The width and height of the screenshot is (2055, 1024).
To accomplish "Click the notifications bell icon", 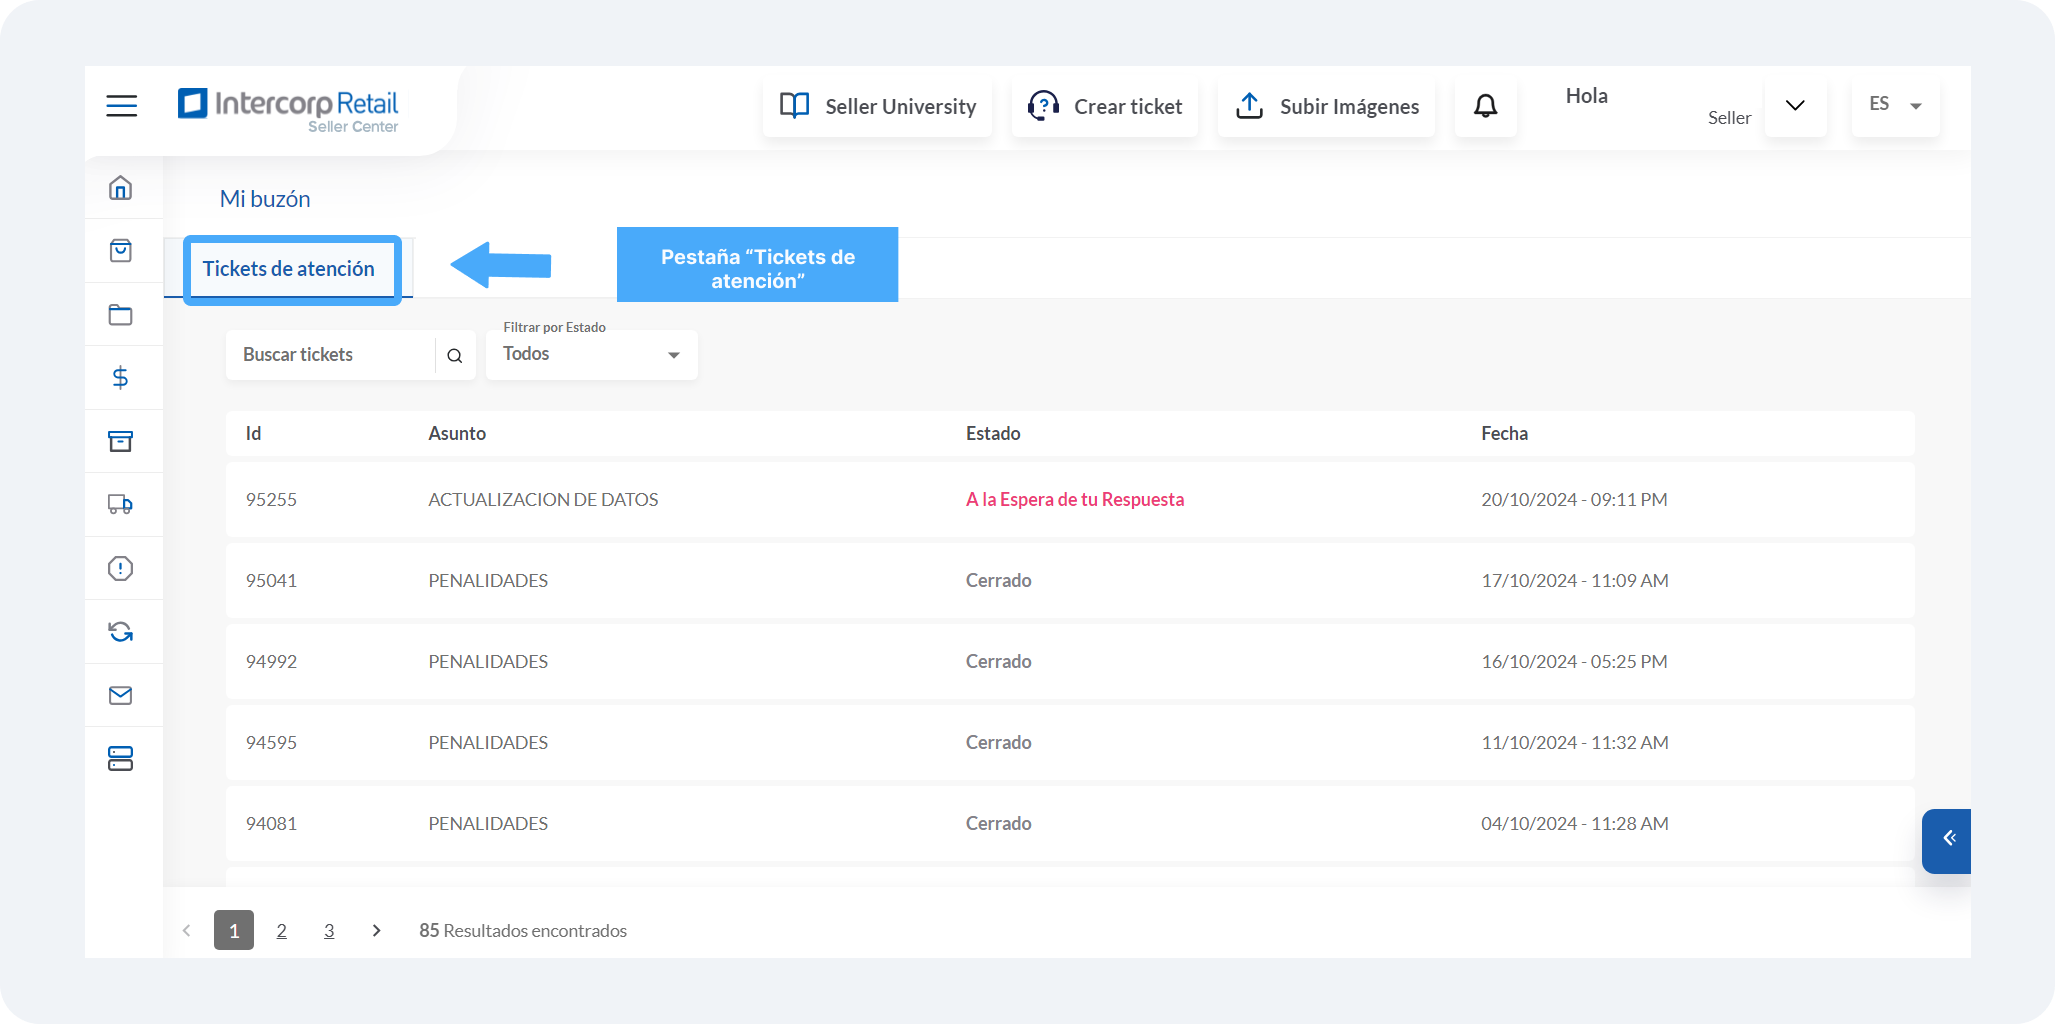I will [1486, 106].
